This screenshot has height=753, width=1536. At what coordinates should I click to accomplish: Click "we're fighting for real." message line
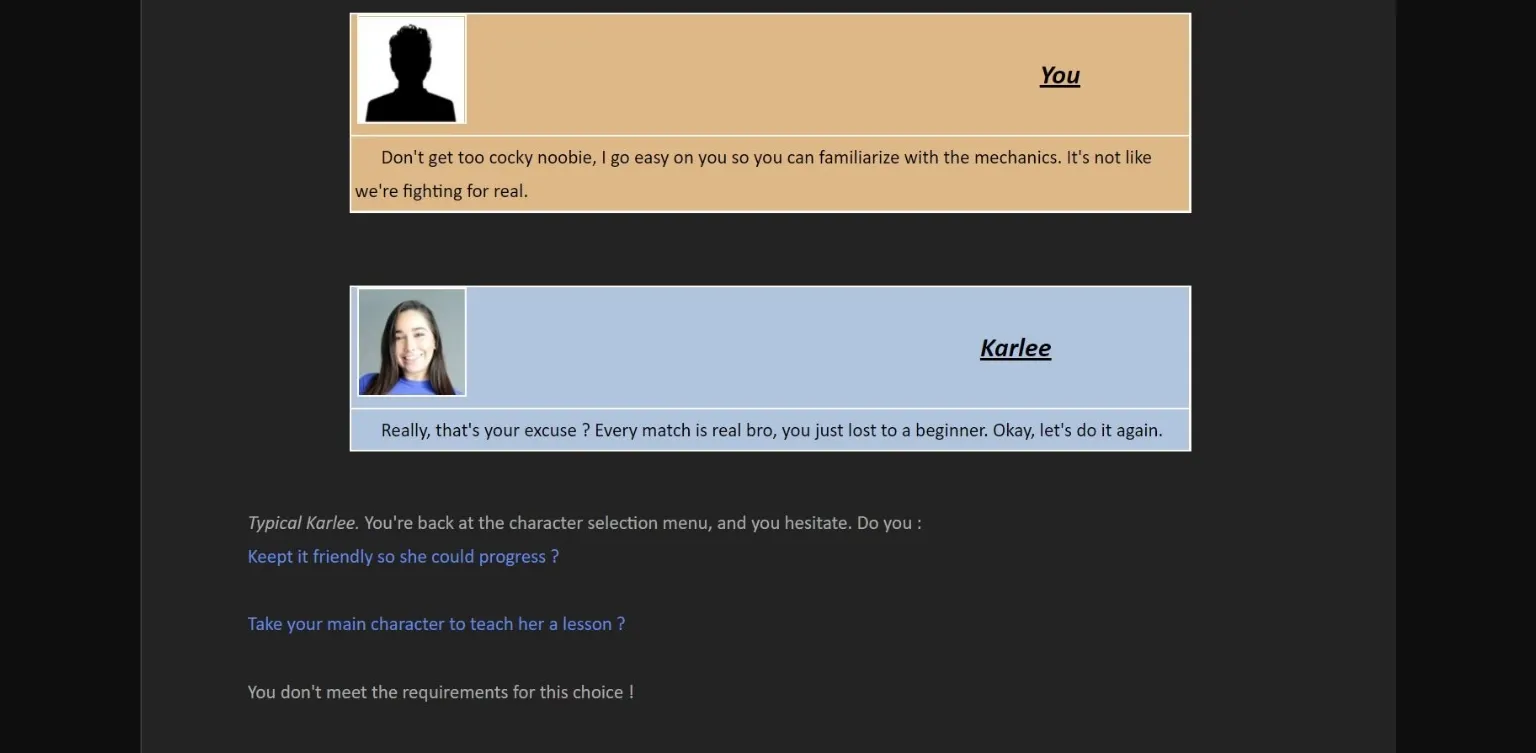coord(441,191)
